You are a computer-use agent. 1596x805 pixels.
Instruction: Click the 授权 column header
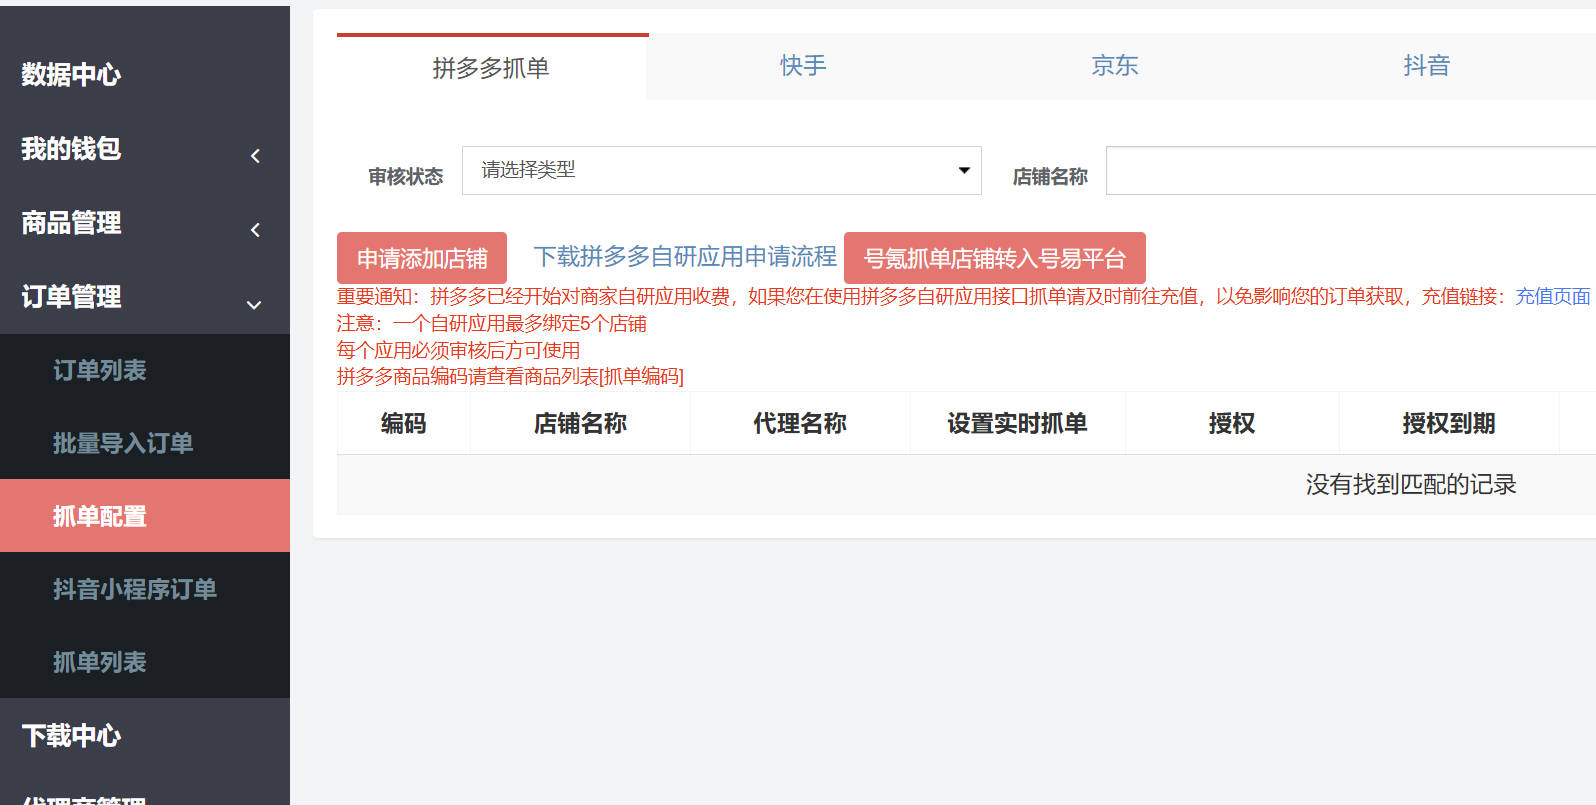coord(1232,423)
